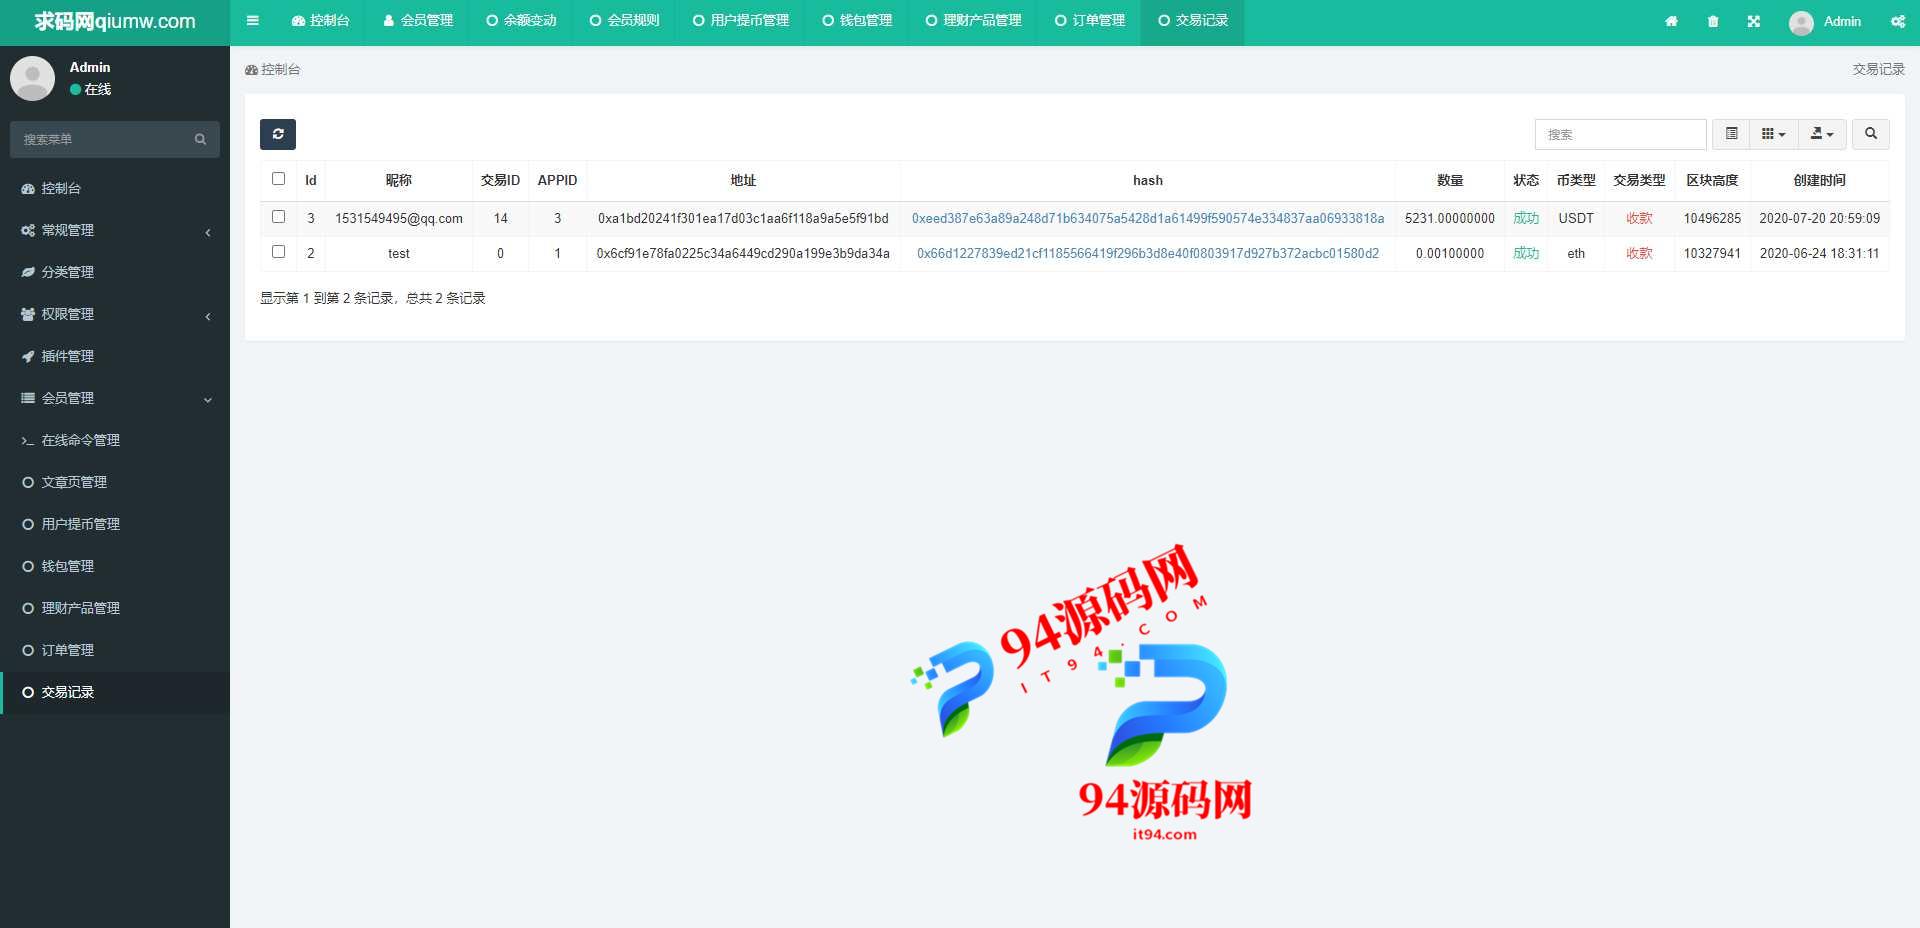1920x928 pixels.
Task: Click 收款 type in test row
Action: click(1639, 253)
